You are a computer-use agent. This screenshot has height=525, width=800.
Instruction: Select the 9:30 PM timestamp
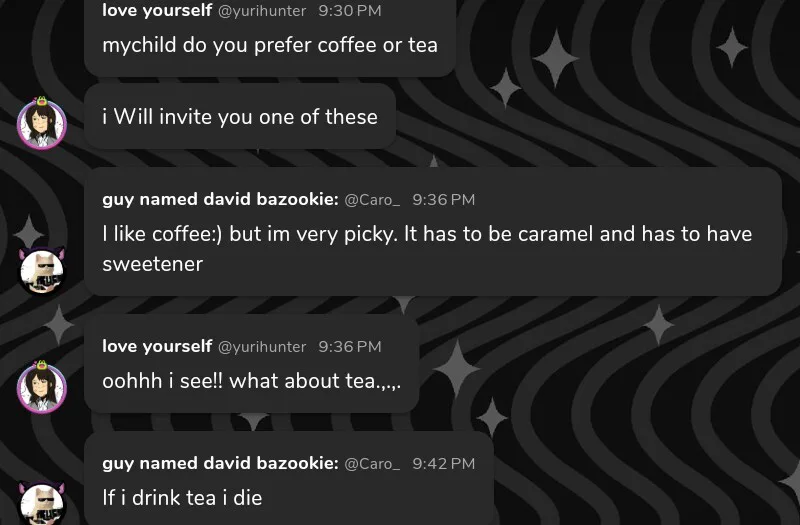(x=350, y=10)
